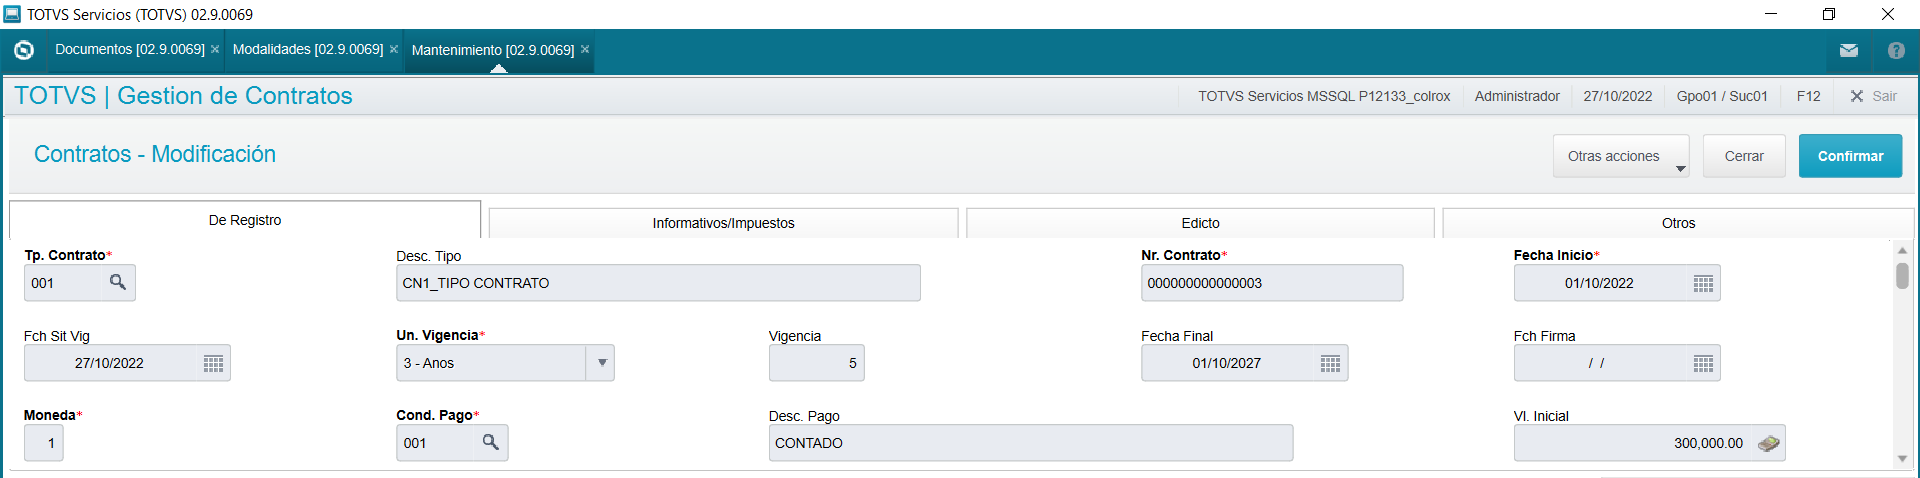Open the help question mark icon
This screenshot has width=1920, height=478.
coord(1896,50)
